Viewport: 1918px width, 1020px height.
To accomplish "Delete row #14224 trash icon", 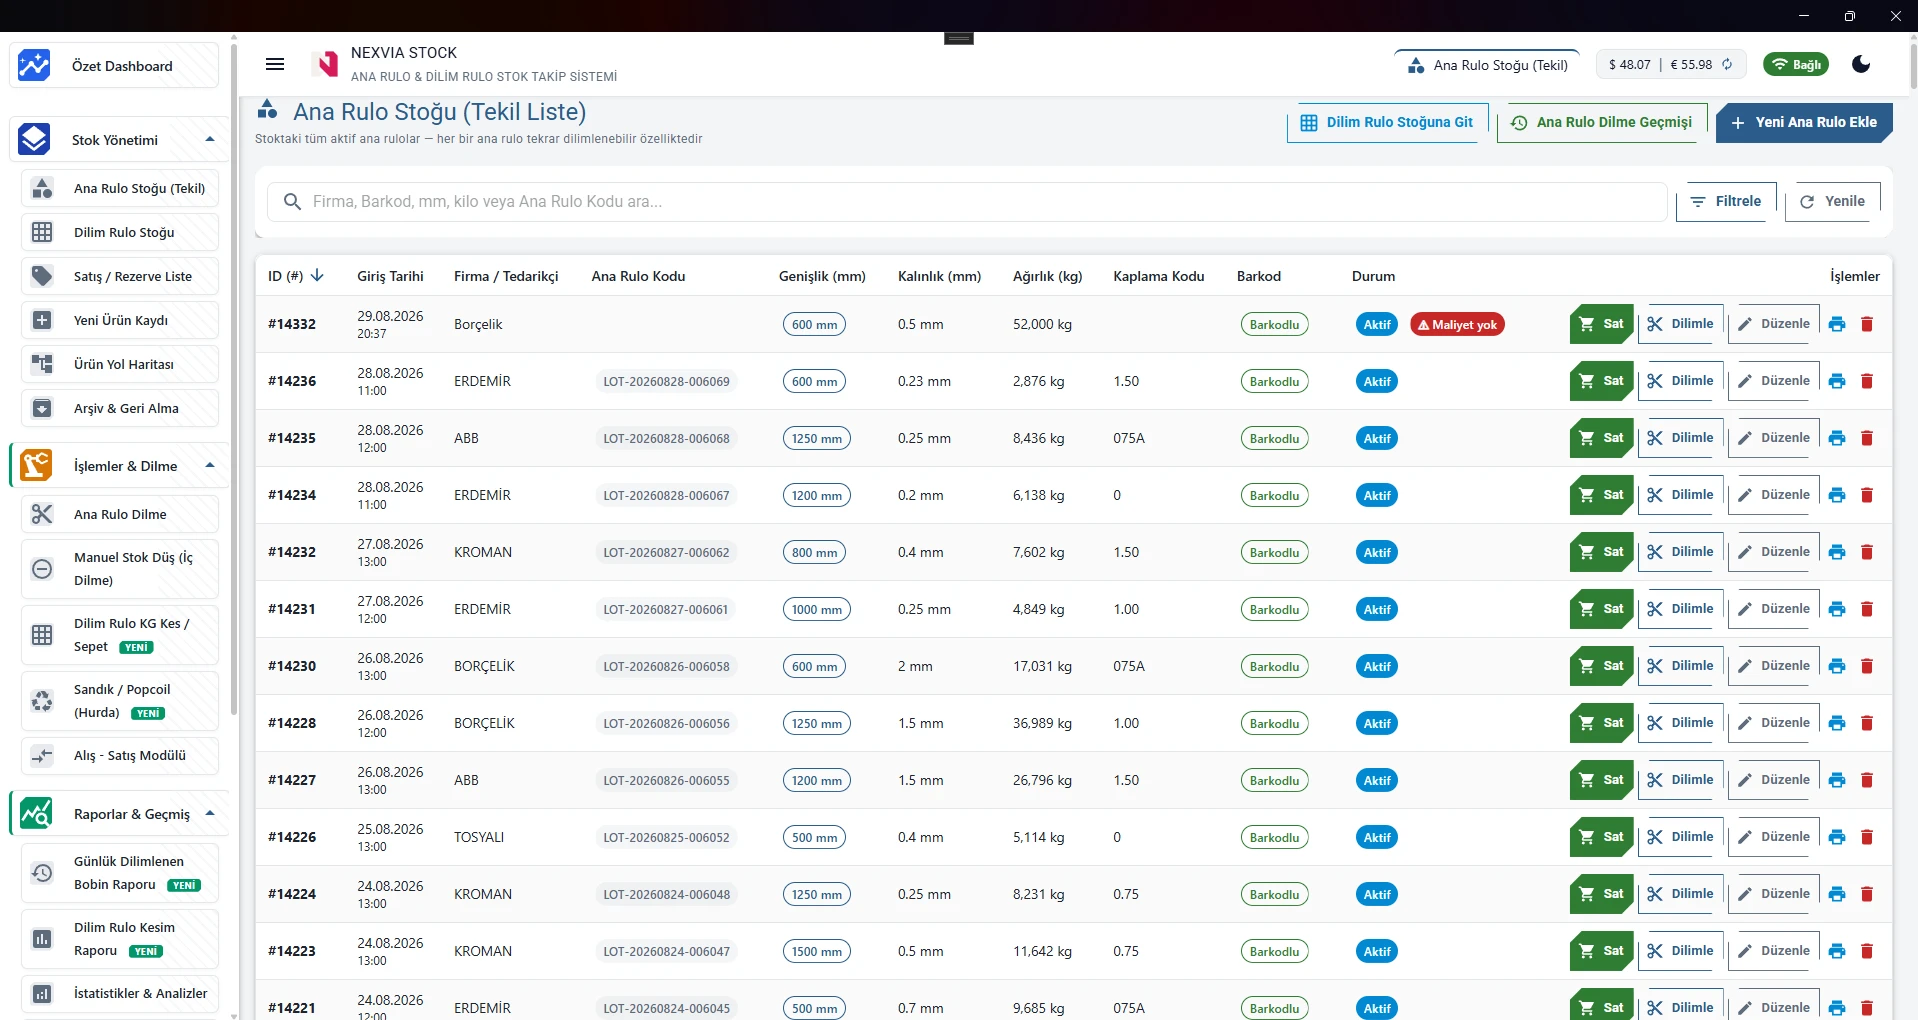I will pos(1867,894).
